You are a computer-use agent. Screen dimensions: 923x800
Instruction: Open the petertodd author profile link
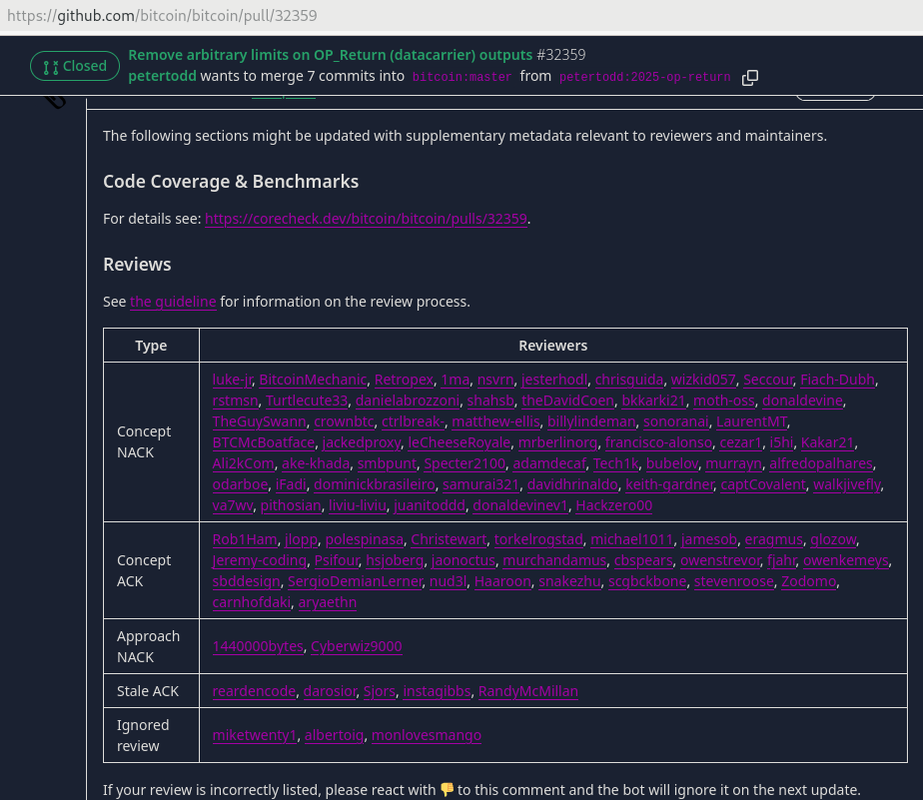click(x=162, y=76)
